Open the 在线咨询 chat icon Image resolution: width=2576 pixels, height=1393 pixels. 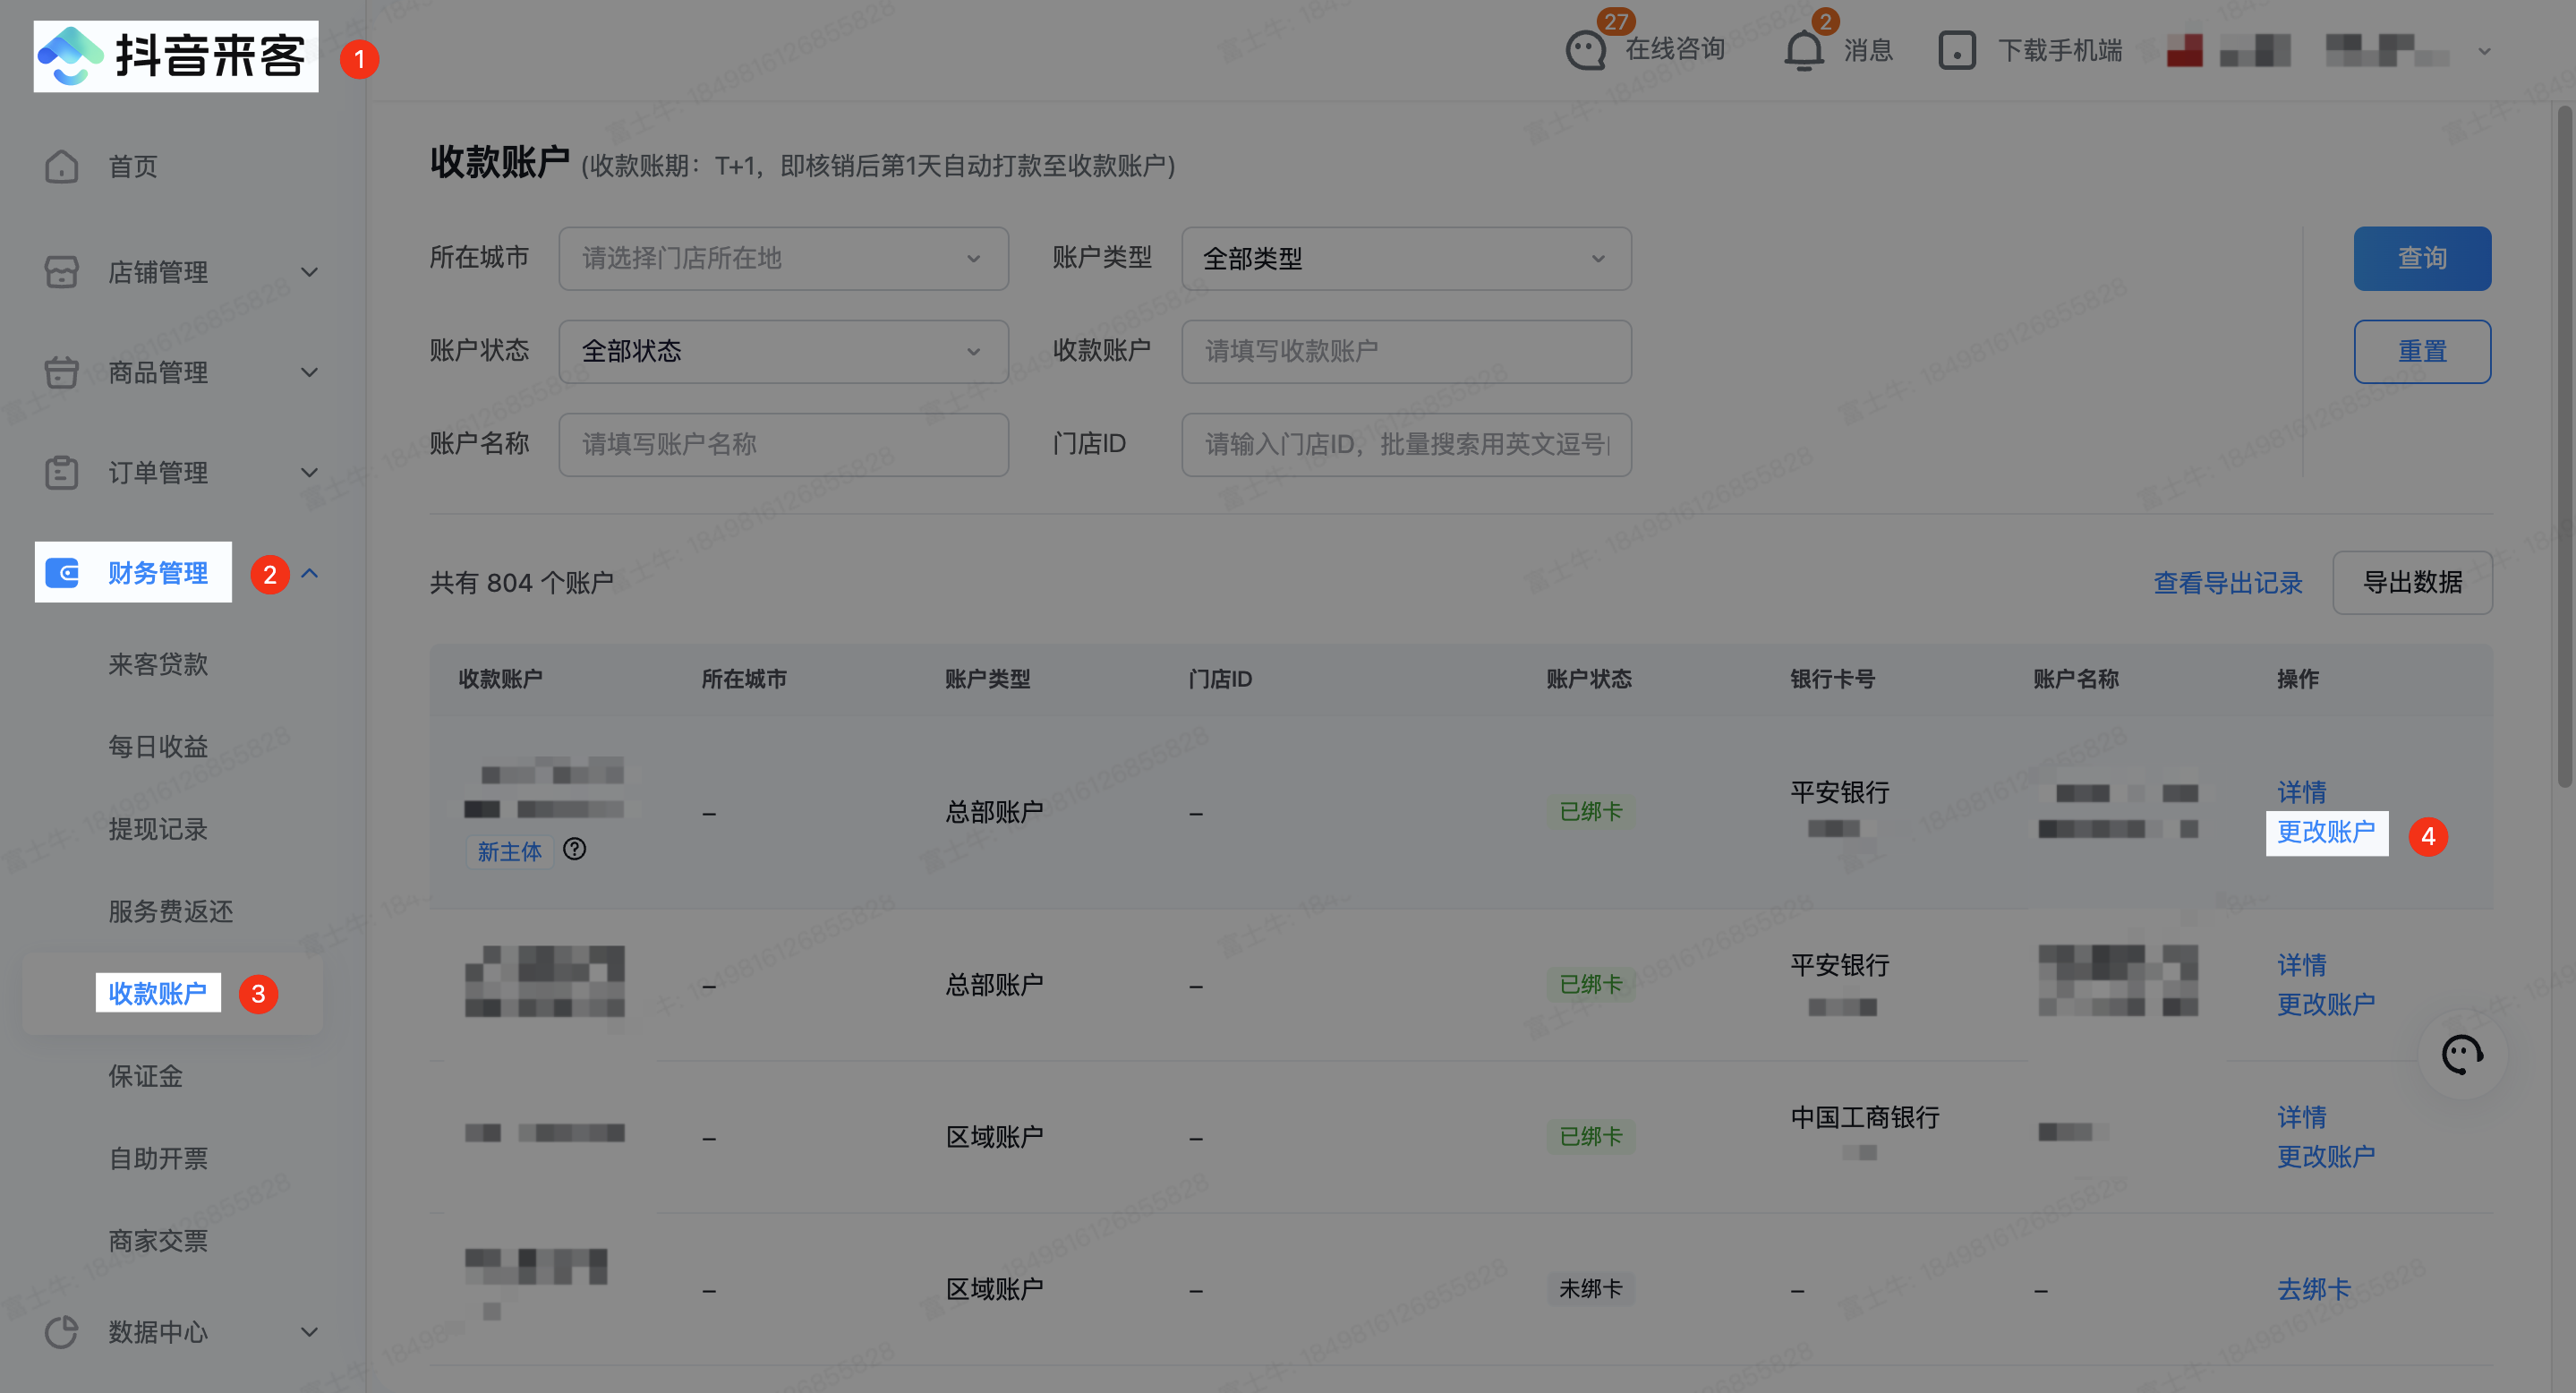[x=1586, y=50]
